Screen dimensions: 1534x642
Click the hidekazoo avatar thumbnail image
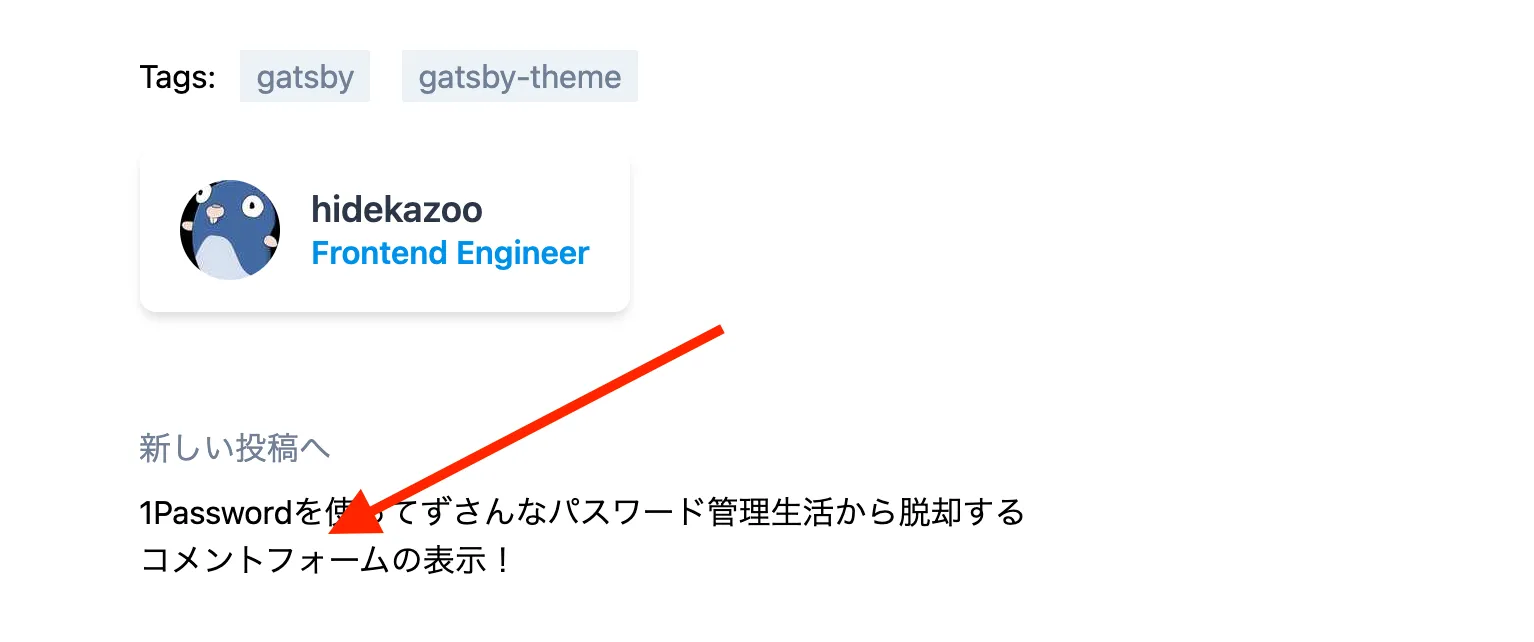[229, 229]
